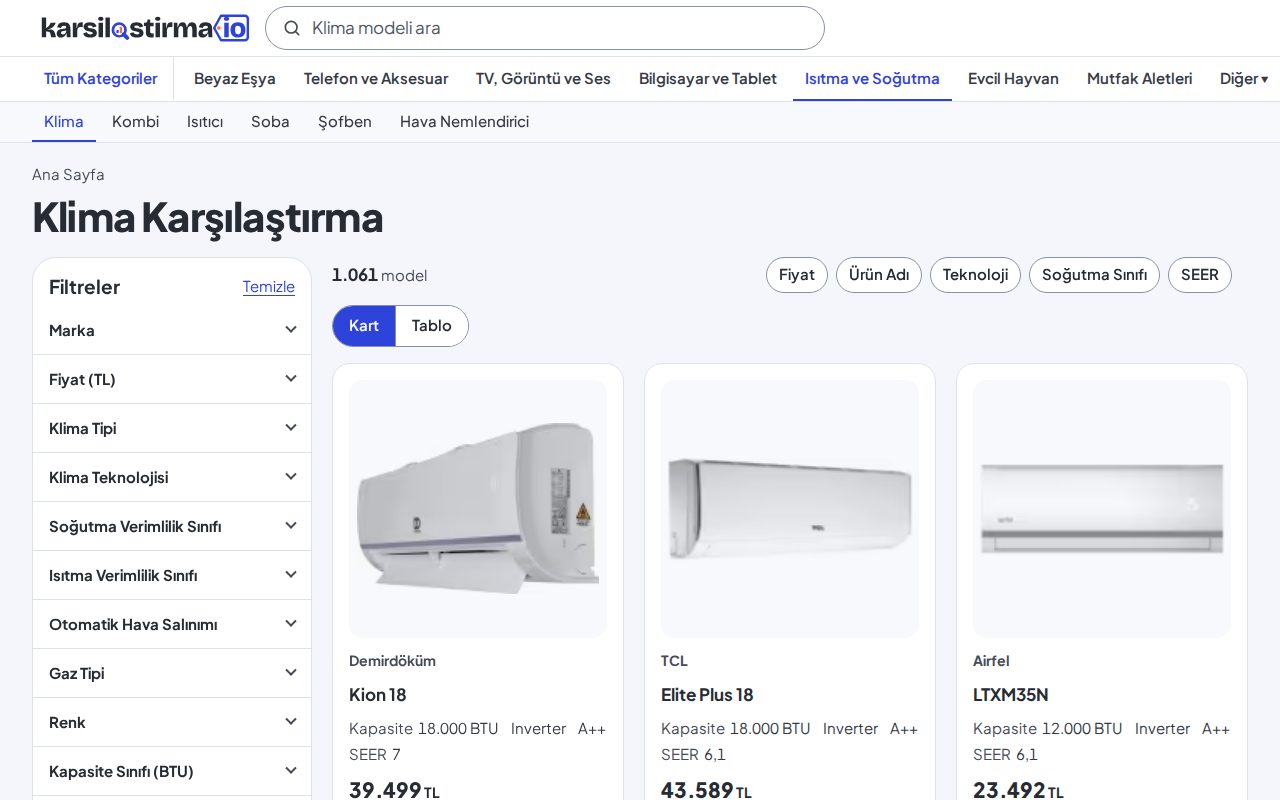
Task: Go to Ana Sayfa breadcrumb
Action: click(x=68, y=174)
